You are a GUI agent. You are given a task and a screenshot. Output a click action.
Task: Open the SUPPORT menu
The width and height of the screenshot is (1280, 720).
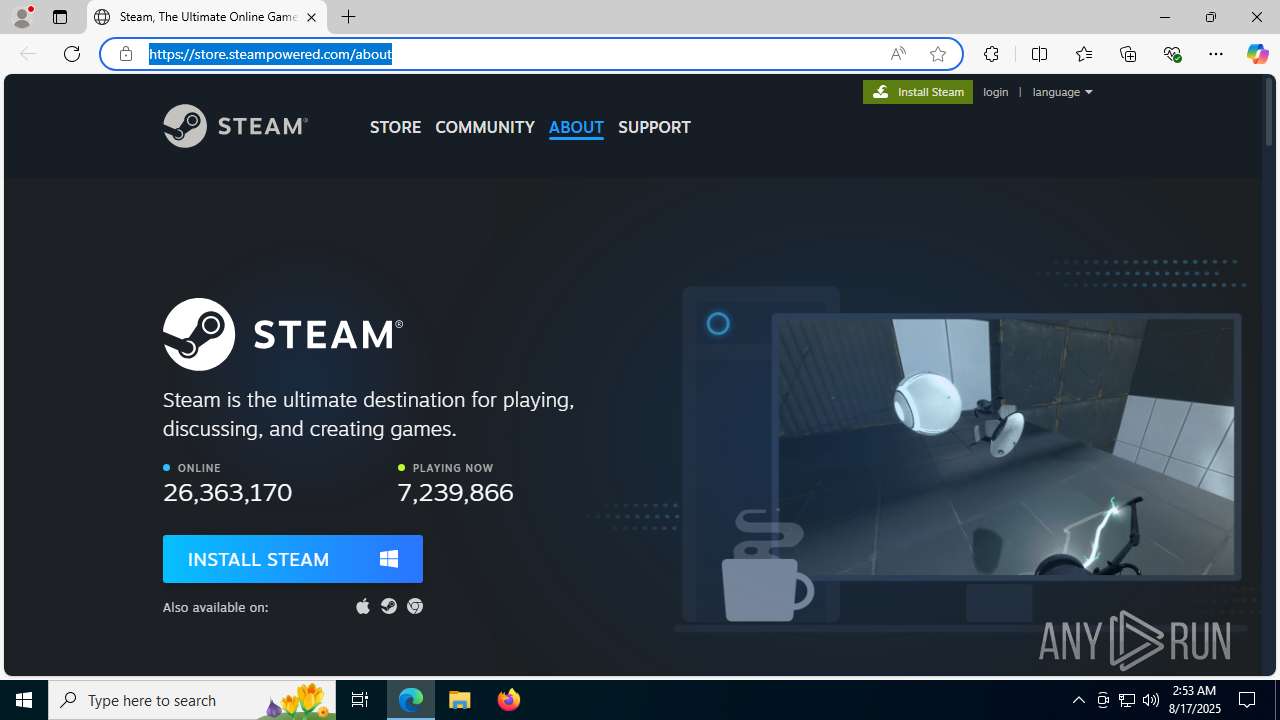click(654, 127)
